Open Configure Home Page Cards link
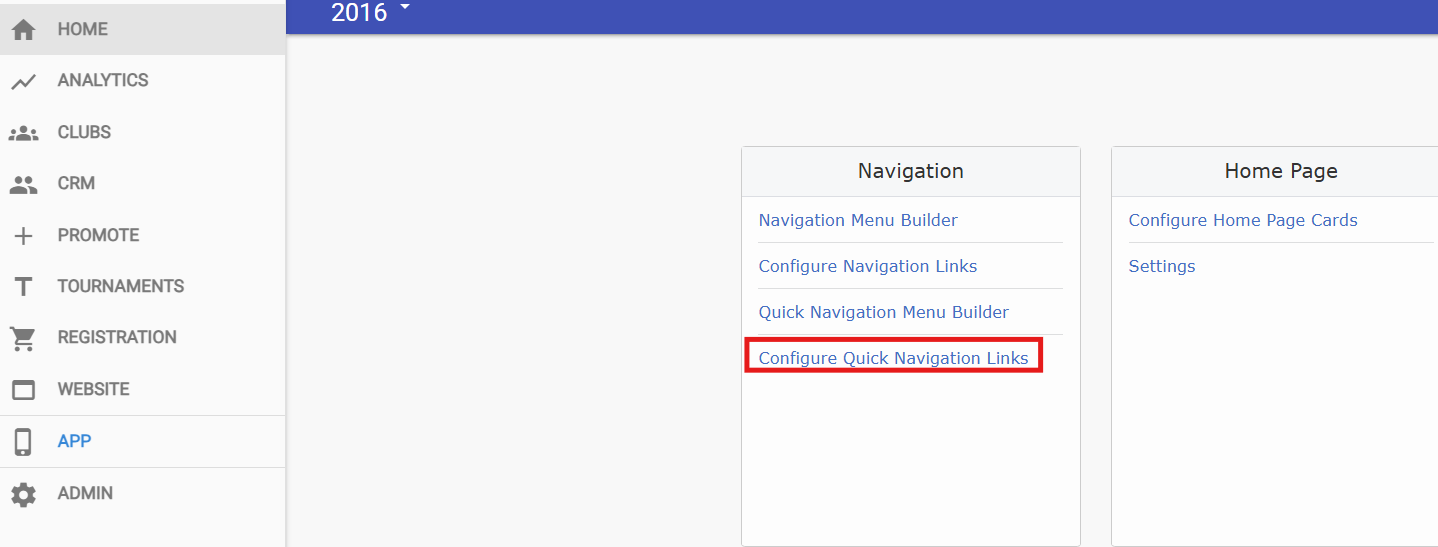This screenshot has height=547, width=1438. pyautogui.click(x=1243, y=220)
